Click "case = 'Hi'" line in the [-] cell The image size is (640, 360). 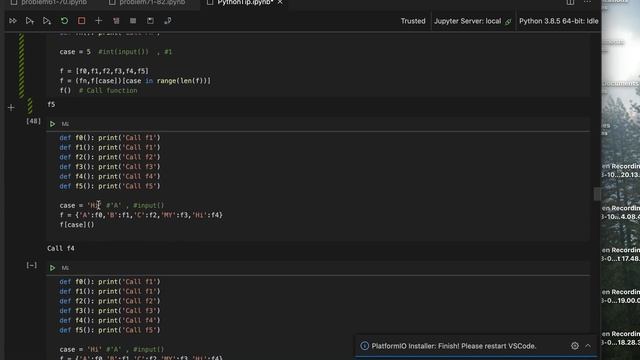[111, 349]
